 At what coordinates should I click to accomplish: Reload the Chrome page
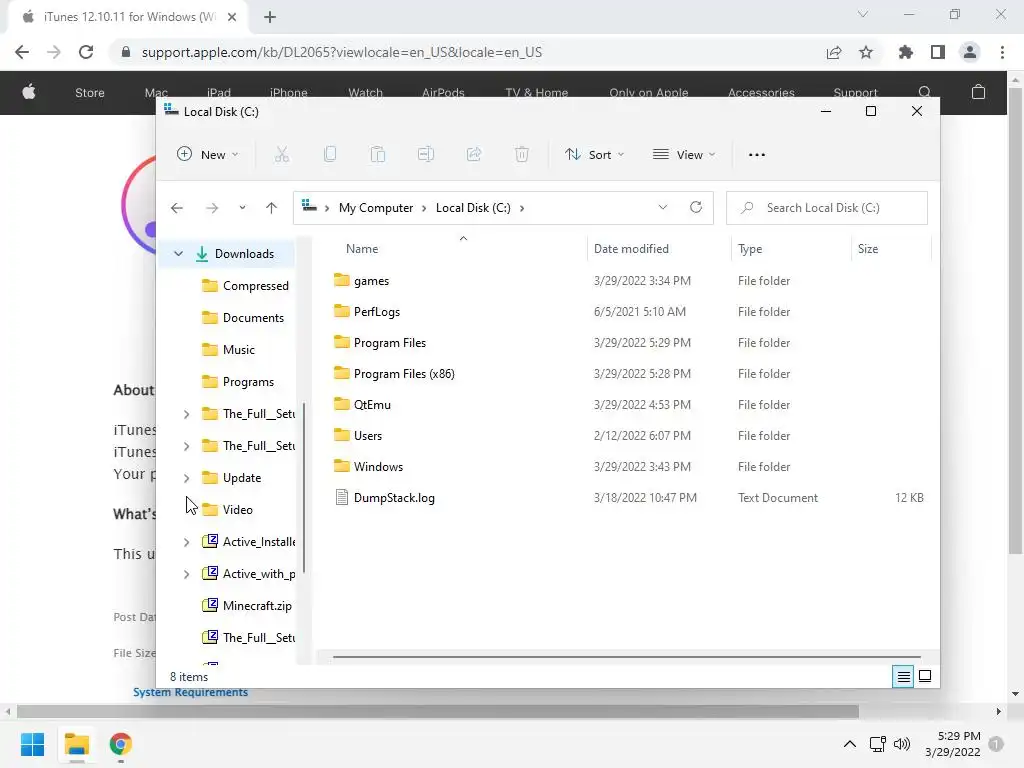(x=86, y=52)
